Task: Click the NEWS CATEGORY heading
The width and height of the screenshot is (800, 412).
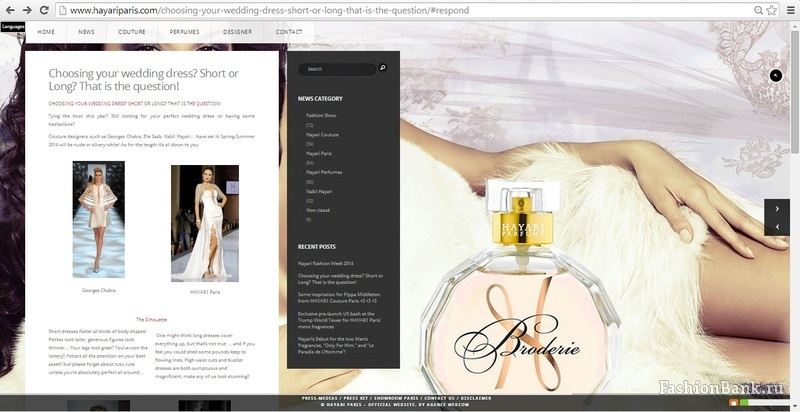Action: [320, 99]
